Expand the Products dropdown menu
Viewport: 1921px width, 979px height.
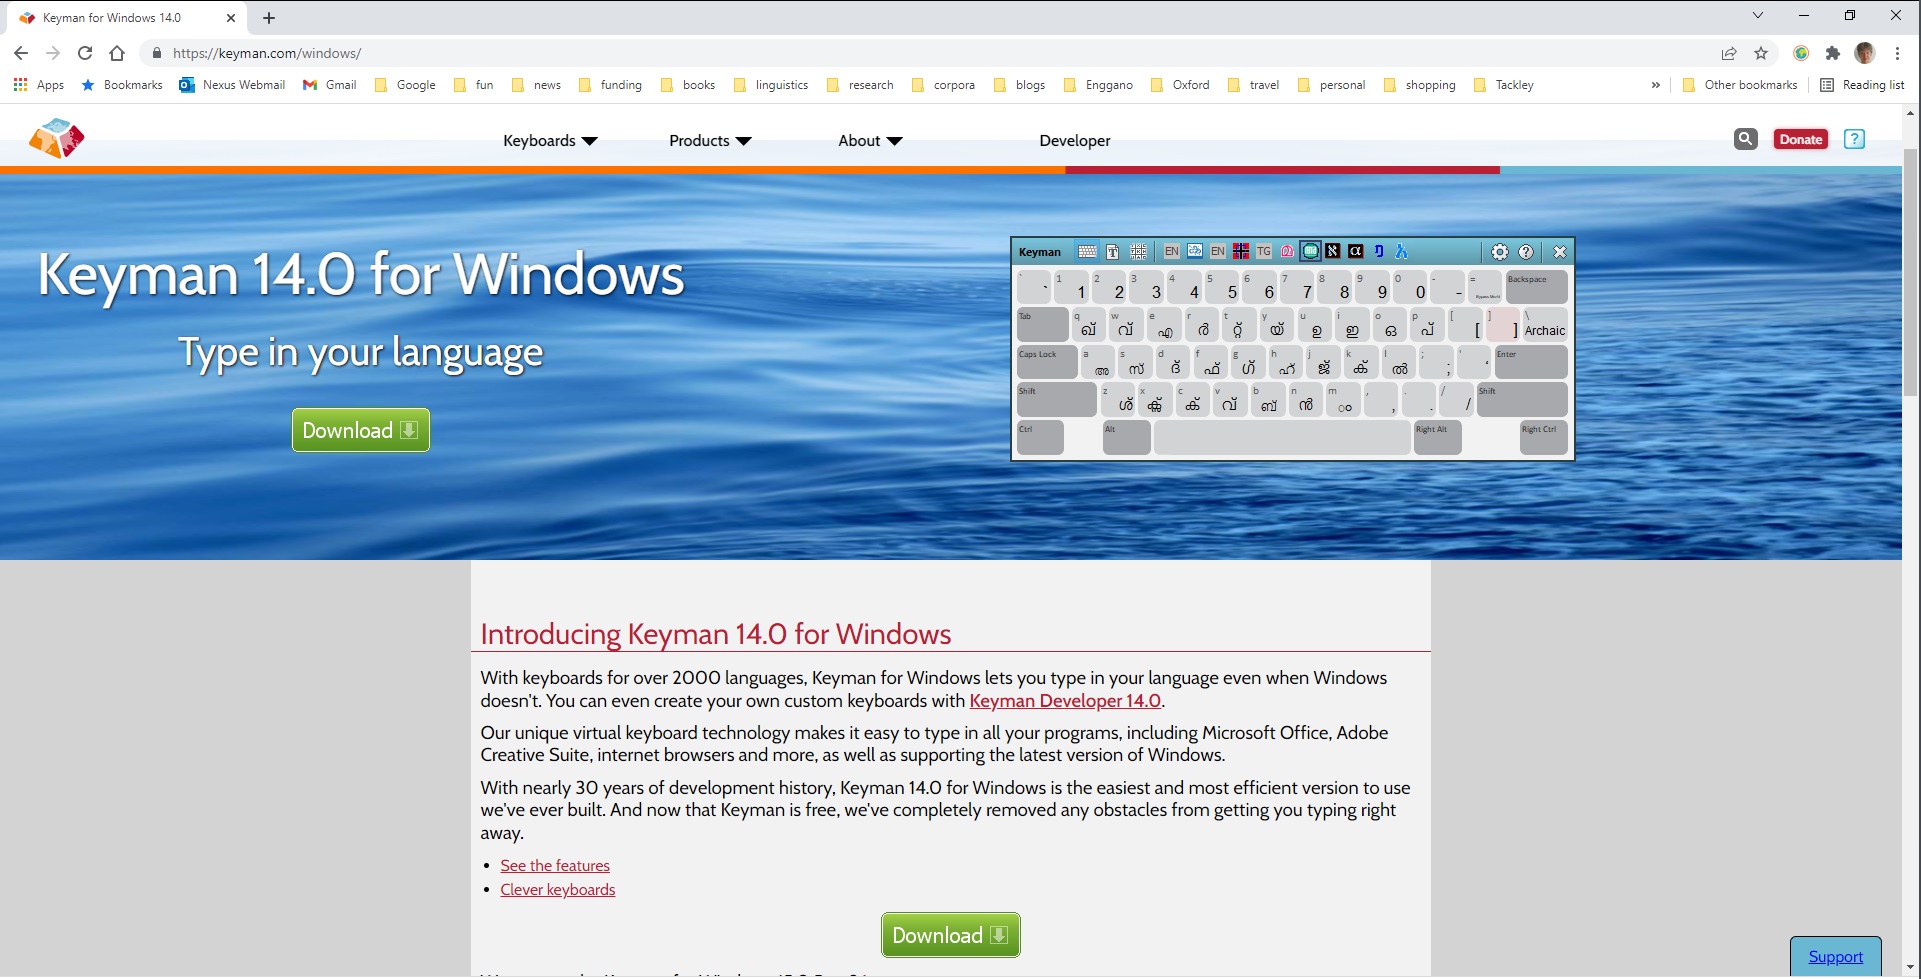click(x=709, y=141)
